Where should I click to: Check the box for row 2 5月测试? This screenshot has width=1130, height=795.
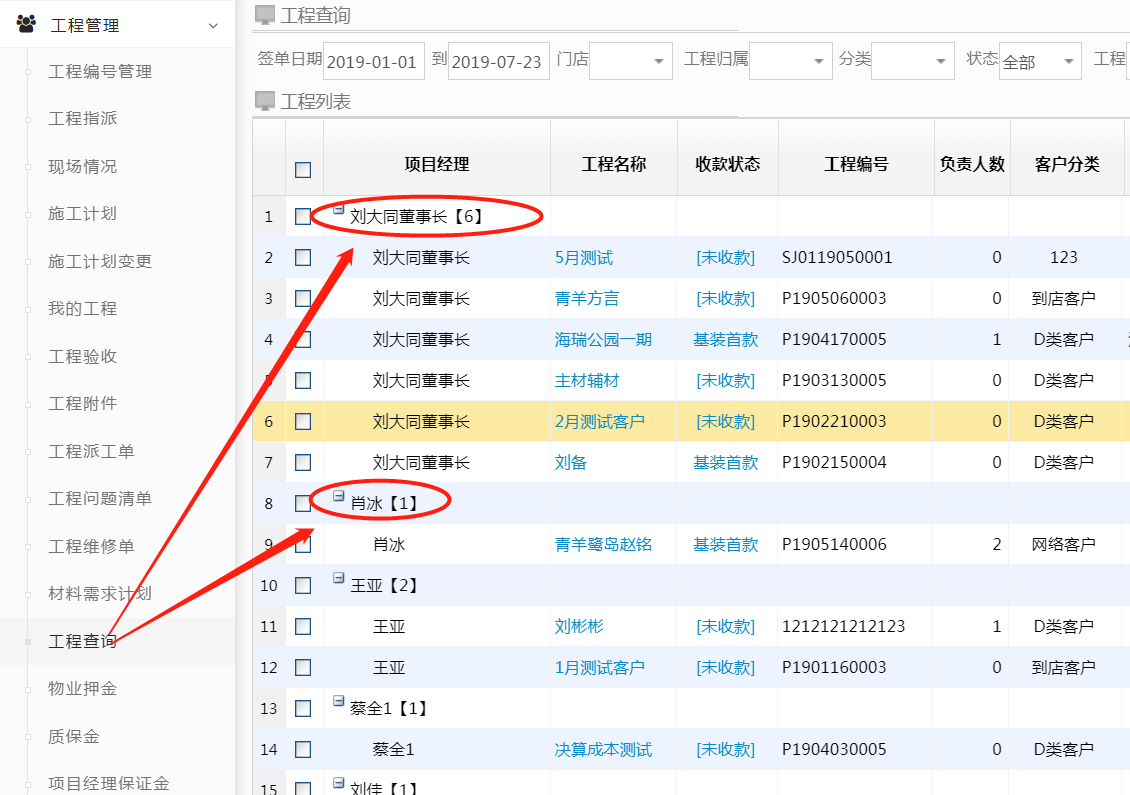303,258
